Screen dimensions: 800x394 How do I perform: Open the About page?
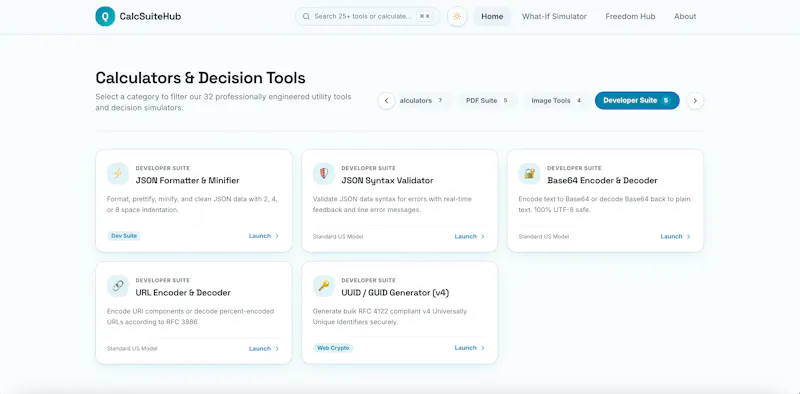(x=685, y=16)
